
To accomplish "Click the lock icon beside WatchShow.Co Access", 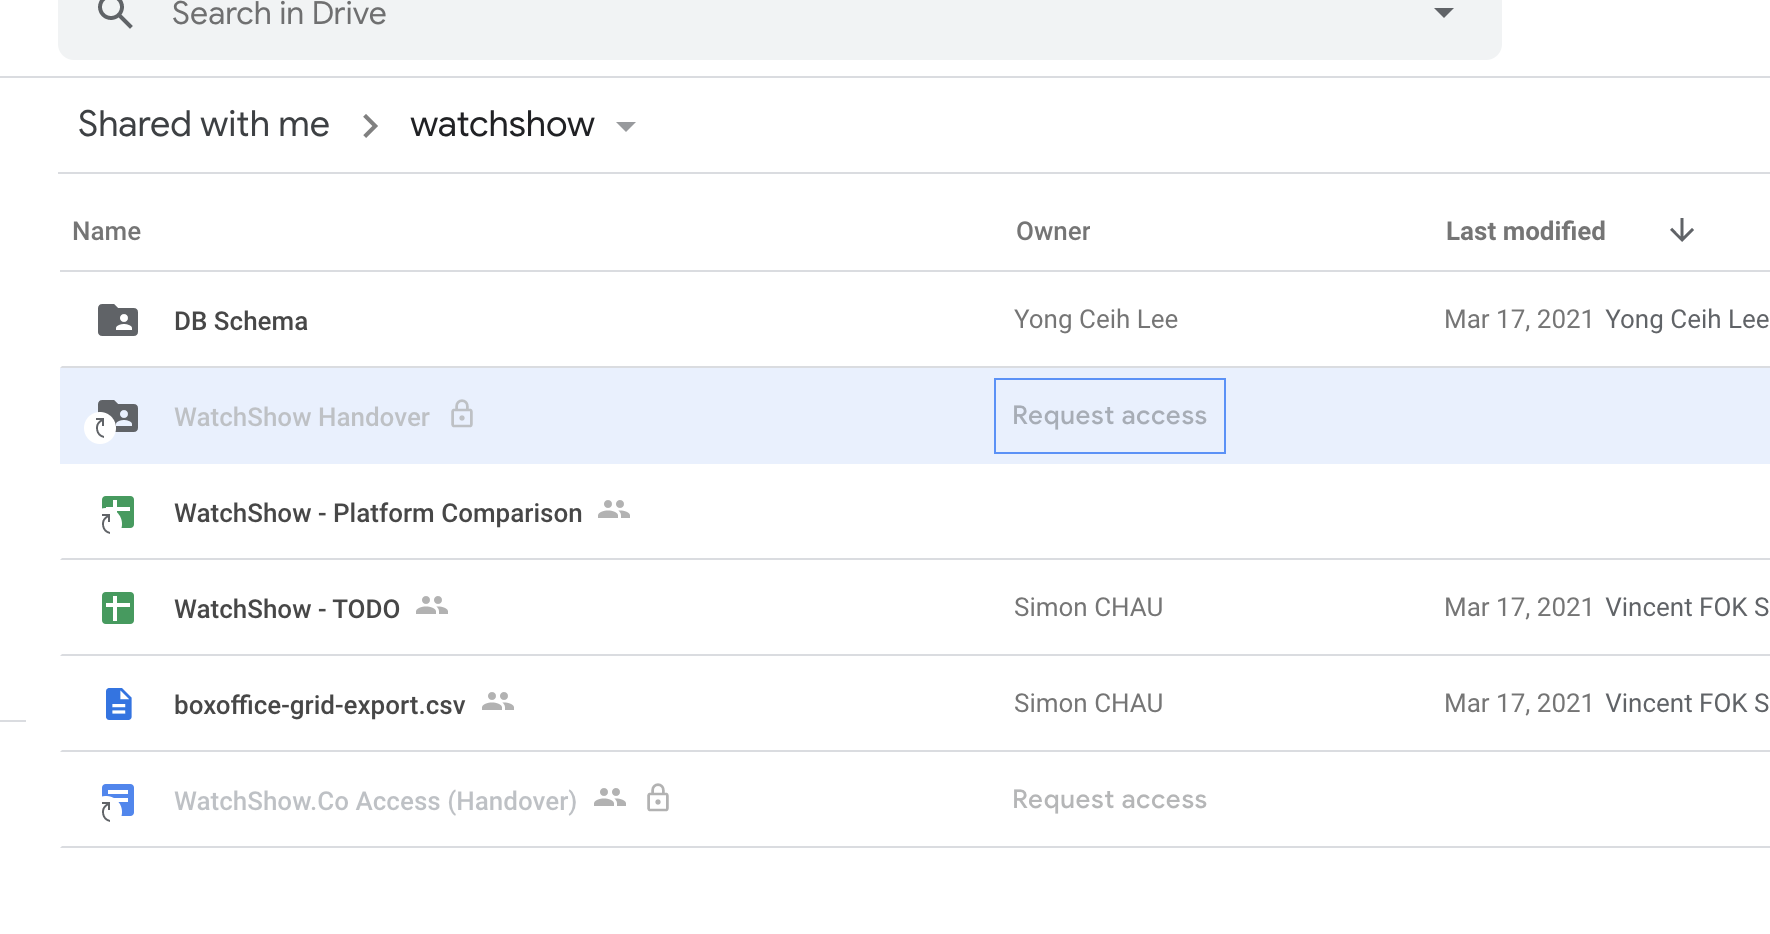I will 657,798.
